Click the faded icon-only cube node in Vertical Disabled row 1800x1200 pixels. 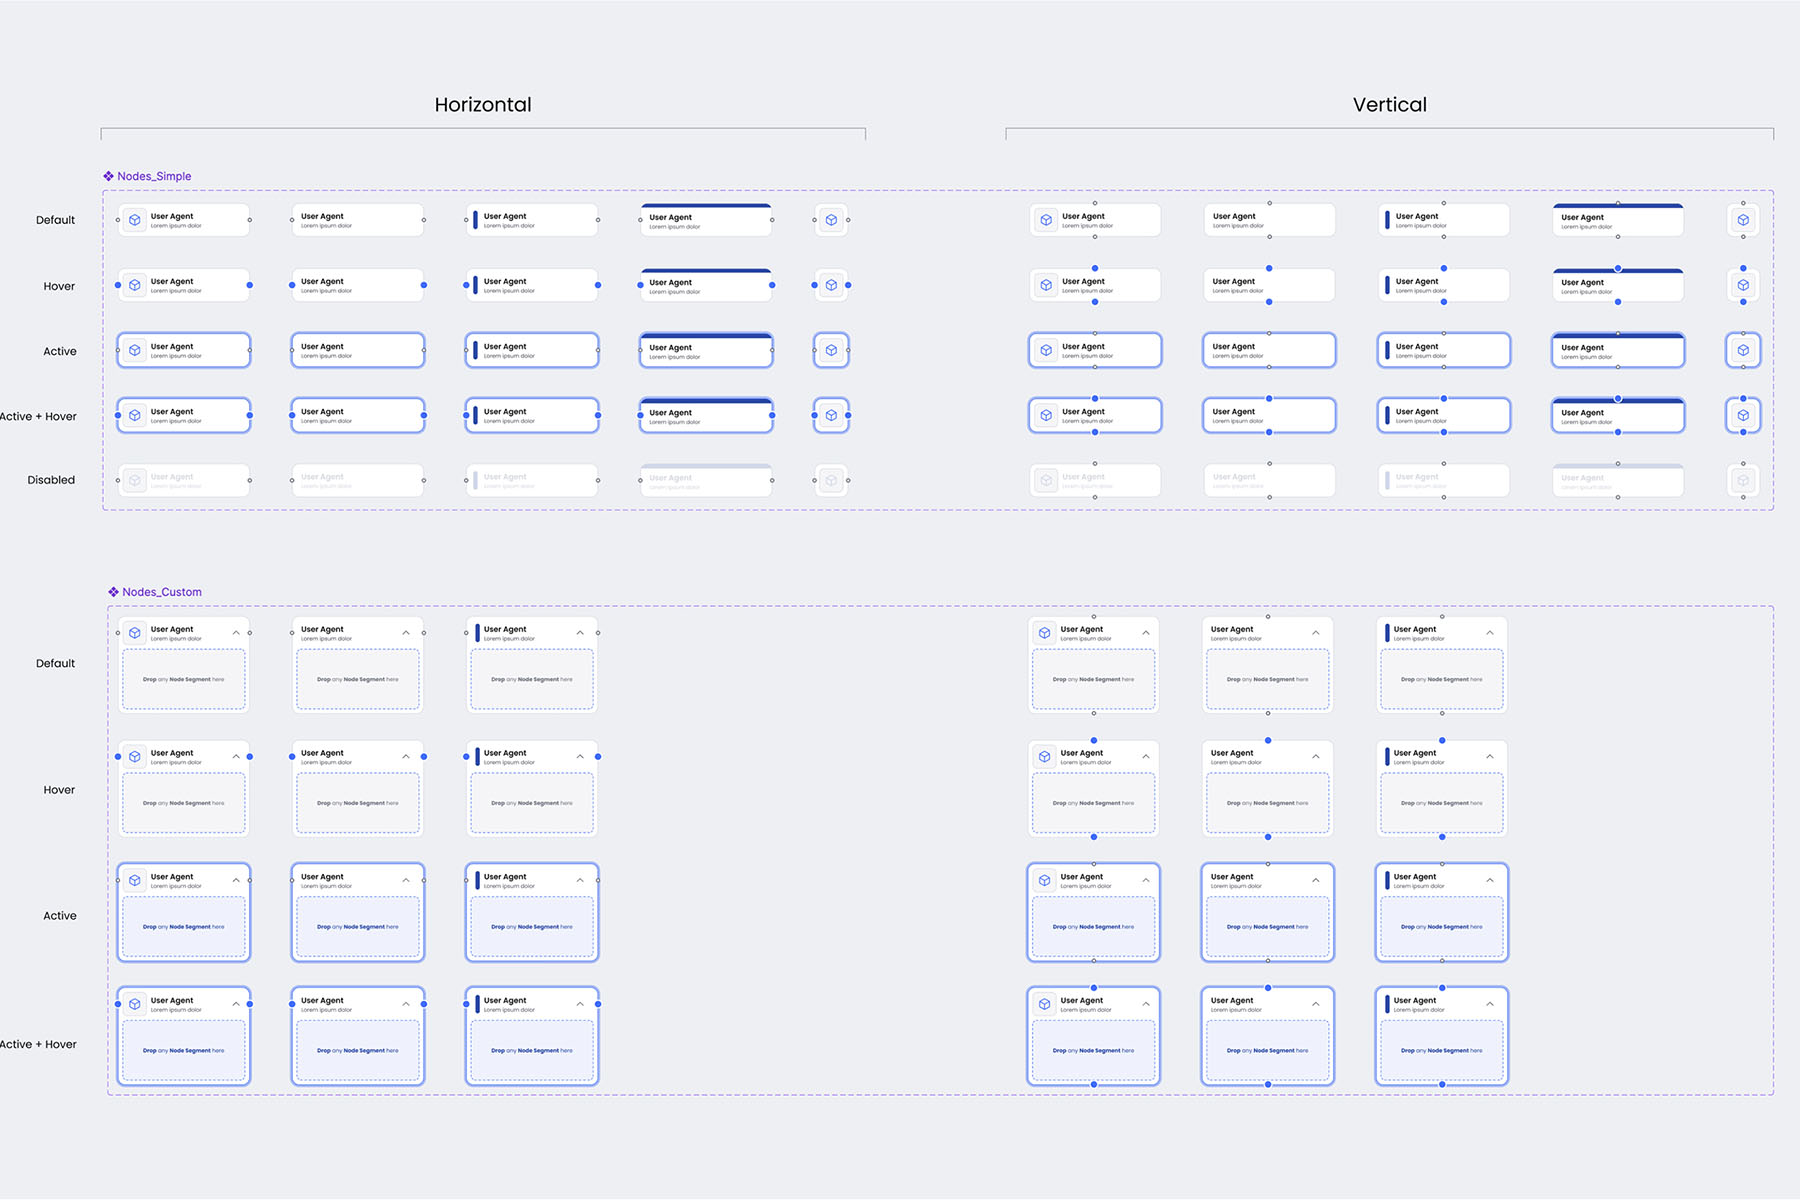click(1743, 480)
